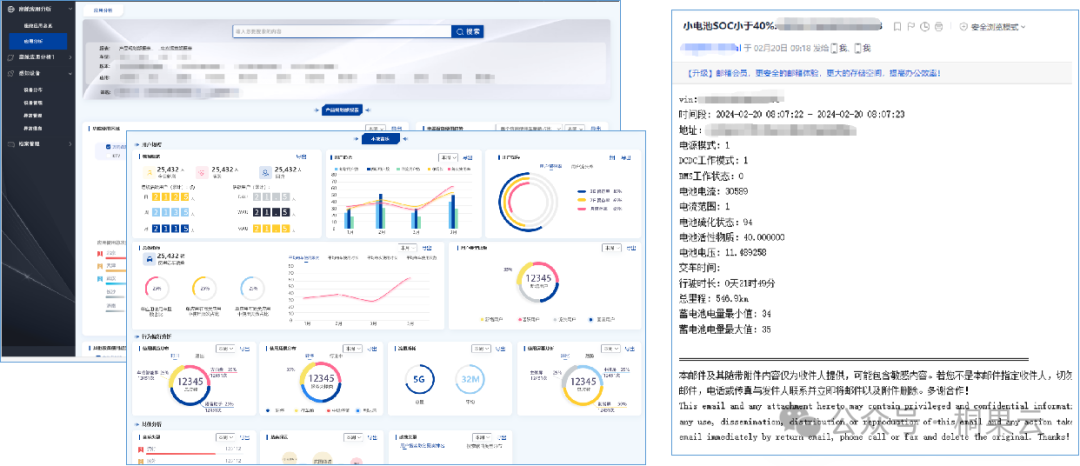Click the blue 搜索 search button
1080x466 pixels.
click(468, 32)
